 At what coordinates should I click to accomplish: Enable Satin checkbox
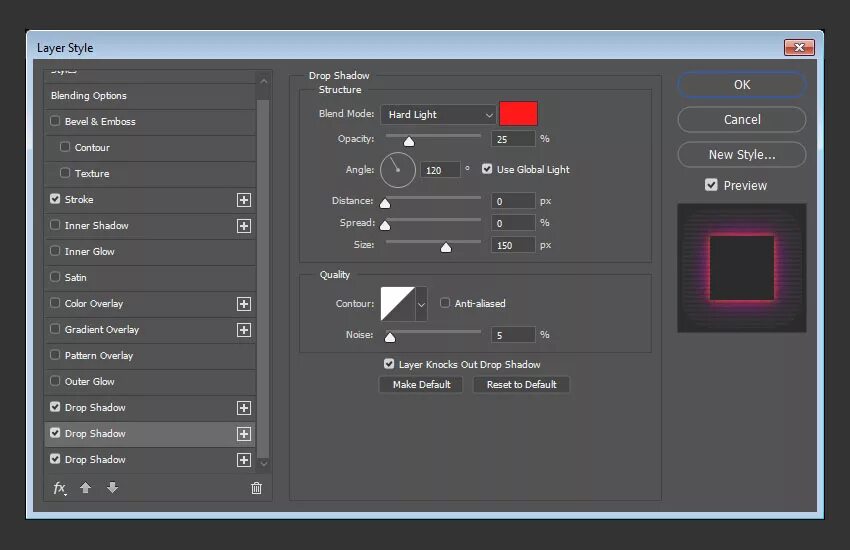(x=55, y=276)
